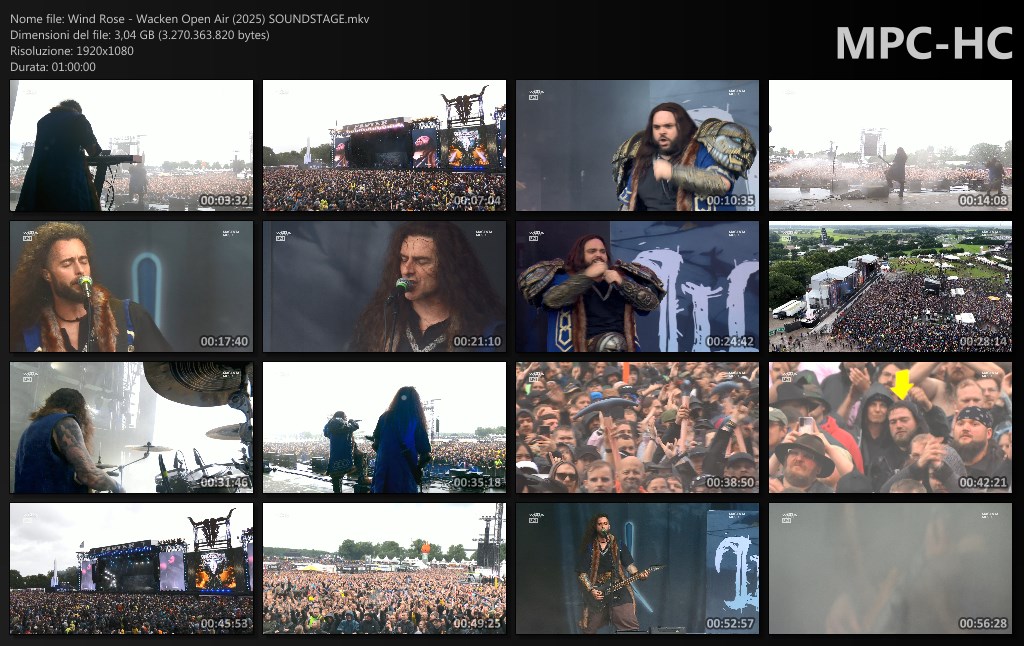Screen dimensions: 1024x646
Task: Click the crowd thumbnail at 00:38:50
Action: (x=637, y=428)
